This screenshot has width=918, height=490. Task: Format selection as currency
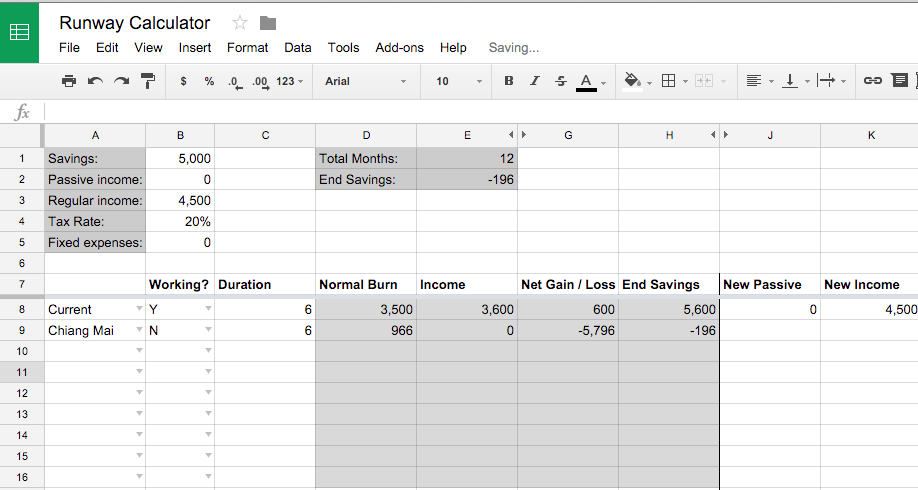click(x=183, y=81)
